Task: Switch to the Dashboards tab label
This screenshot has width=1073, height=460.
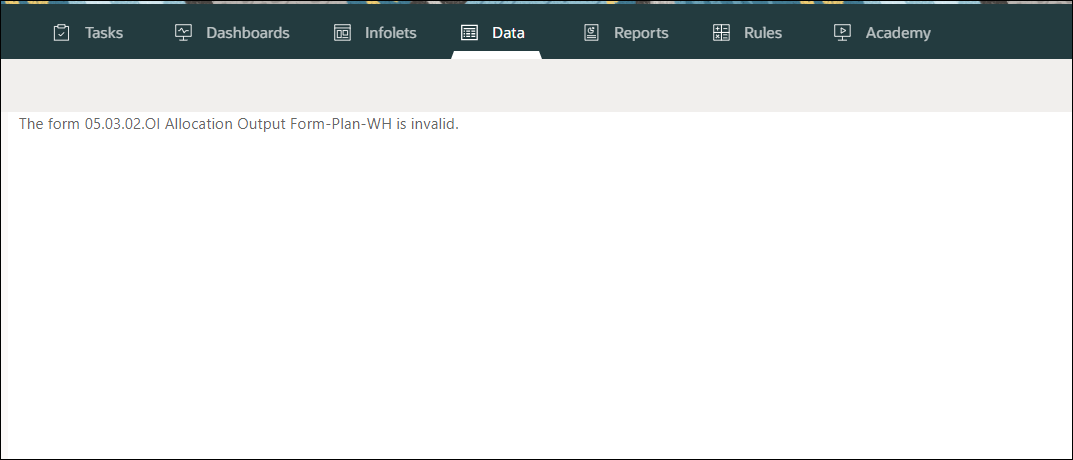Action: (x=248, y=33)
